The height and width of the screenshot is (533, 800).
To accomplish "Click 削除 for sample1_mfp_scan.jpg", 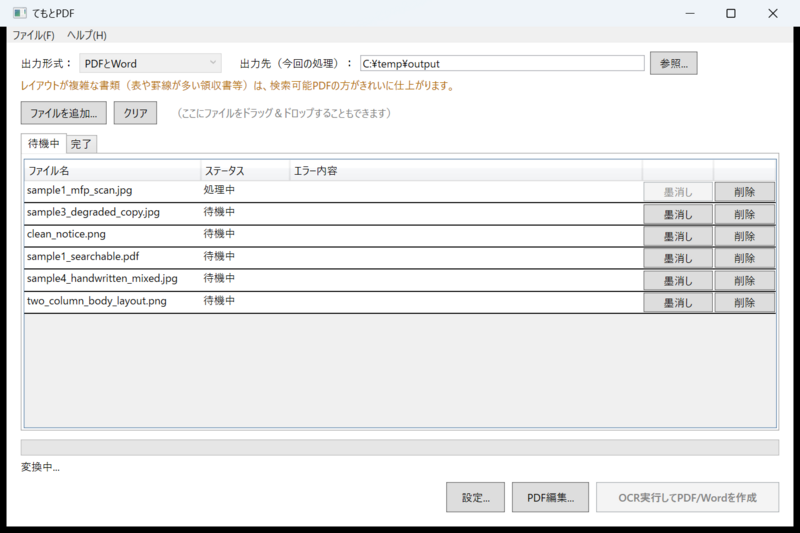I will pos(744,192).
